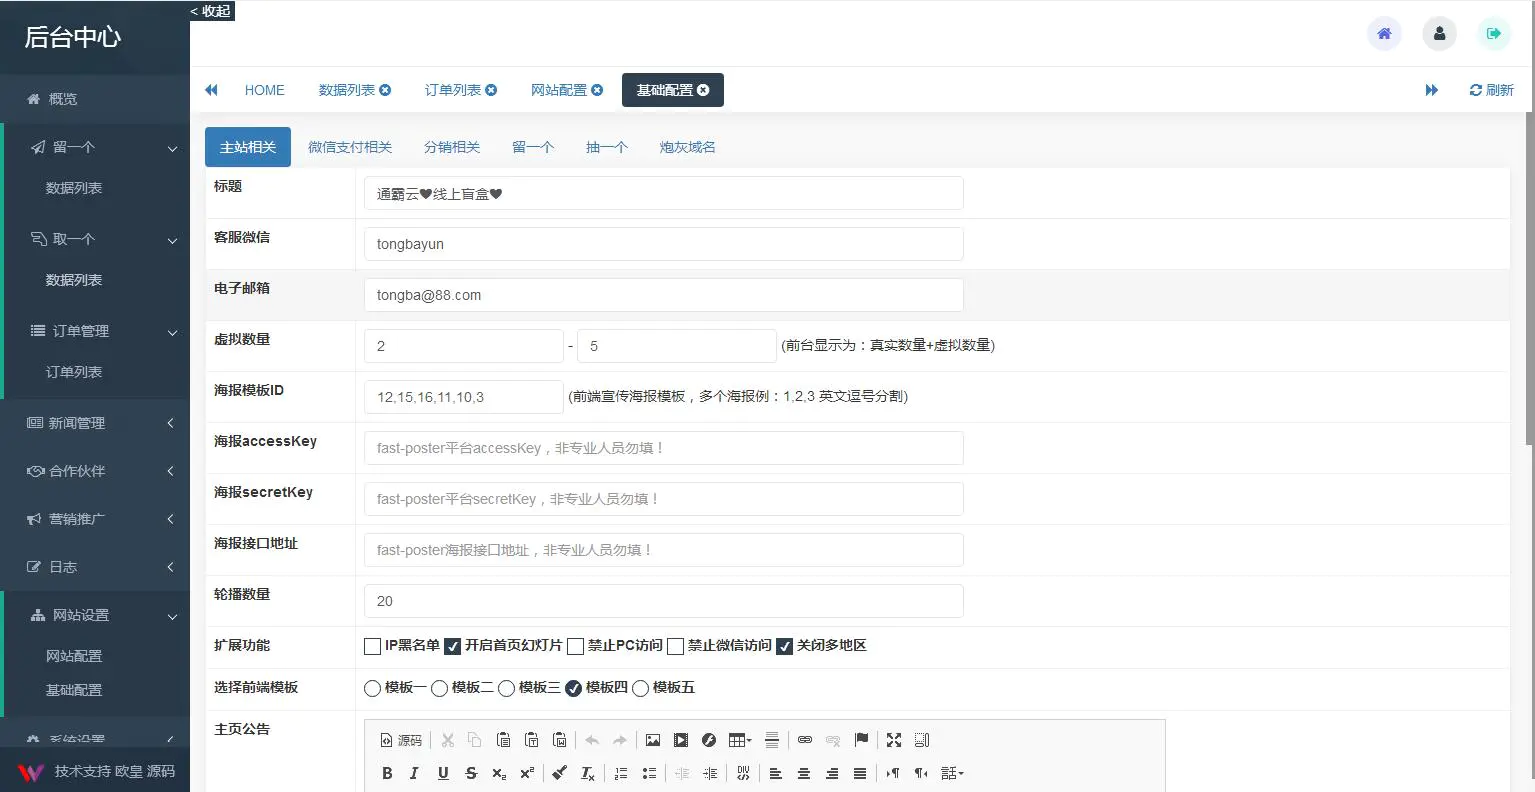Select 模板一 radio button
Screen dimensions: 1535x792
pos(372,688)
